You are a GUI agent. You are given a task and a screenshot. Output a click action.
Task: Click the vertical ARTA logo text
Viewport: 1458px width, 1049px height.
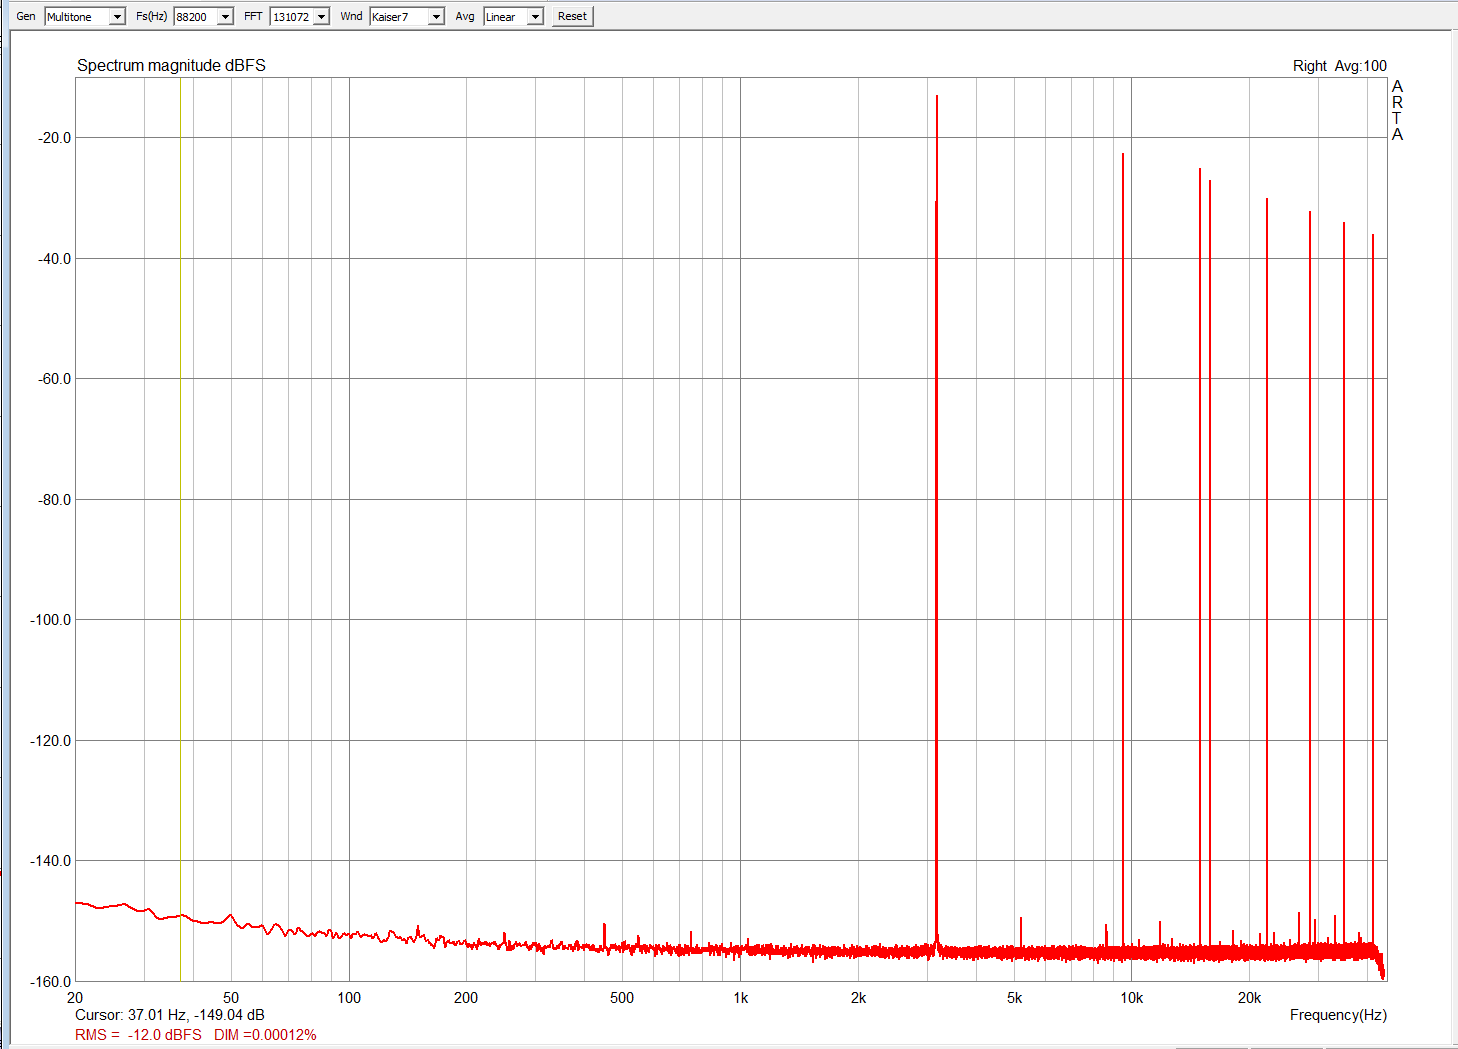(1397, 110)
